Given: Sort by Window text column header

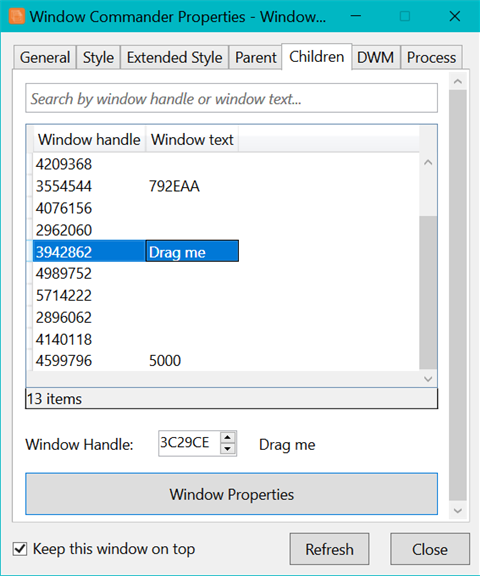Looking at the screenshot, I should (192, 140).
